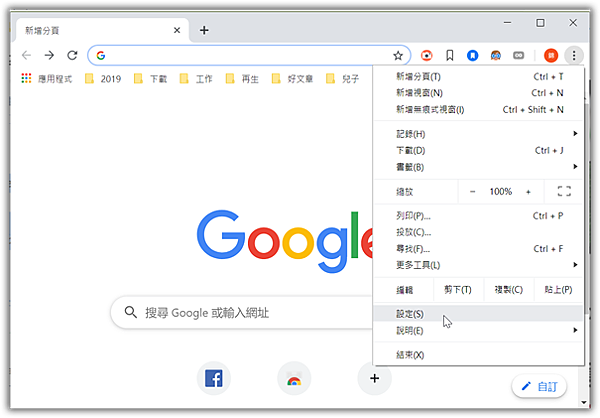This screenshot has width=600, height=418.
Task: Open the 2019 bookmark folder
Action: (x=103, y=79)
